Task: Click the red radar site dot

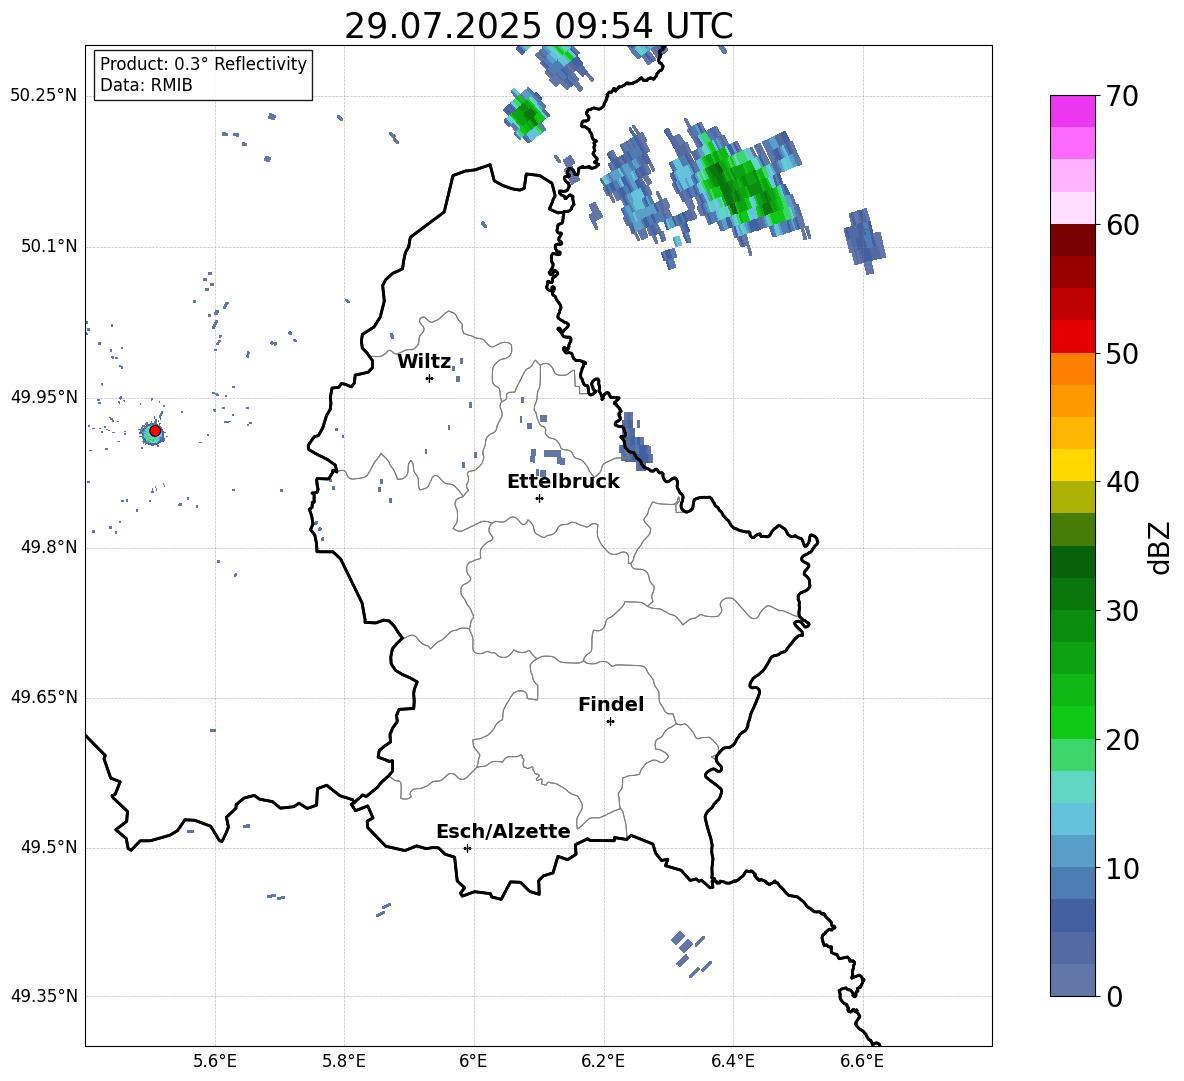Action: click(x=155, y=431)
